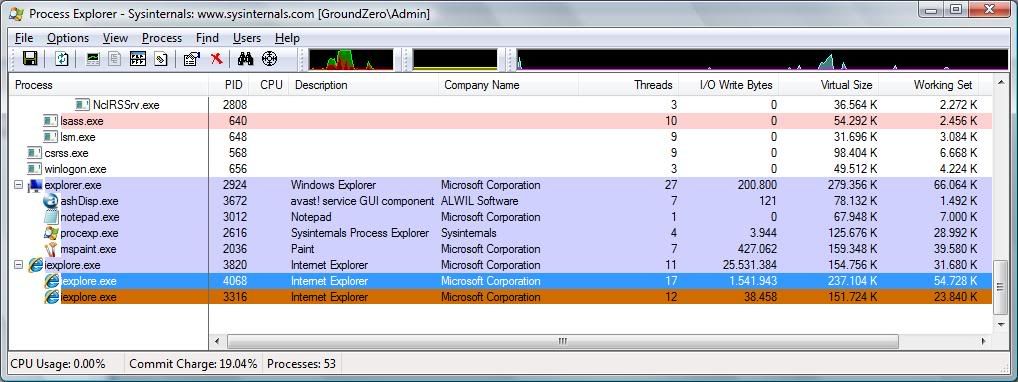The width and height of the screenshot is (1018, 382).
Task: Sort by the Process column header
Action: (109, 85)
